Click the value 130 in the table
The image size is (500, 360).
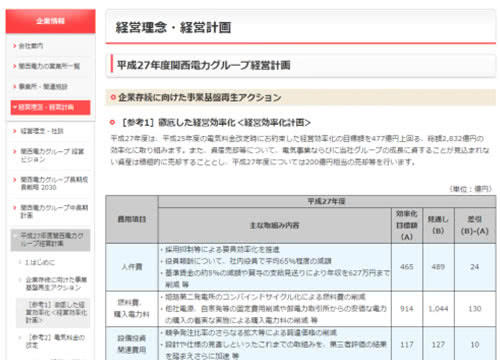click(475, 309)
